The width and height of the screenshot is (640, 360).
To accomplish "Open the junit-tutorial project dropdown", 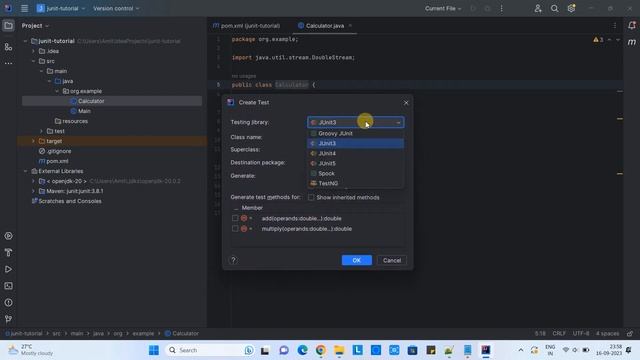I will 61,8.
